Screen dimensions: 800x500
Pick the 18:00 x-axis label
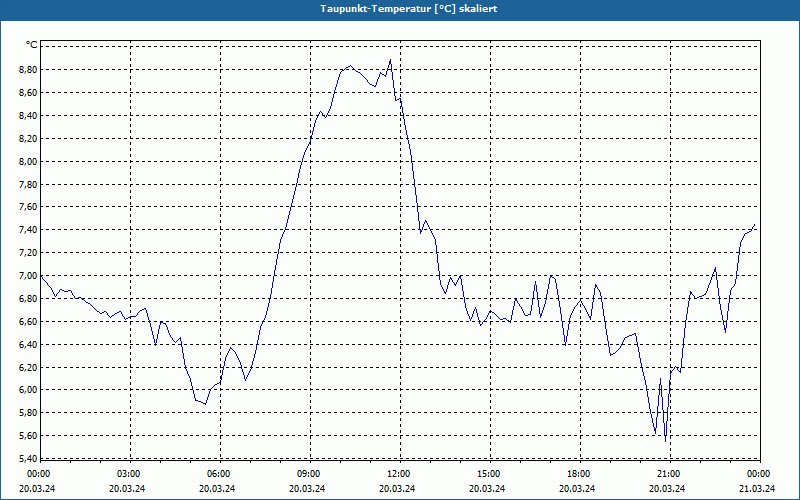[580, 473]
